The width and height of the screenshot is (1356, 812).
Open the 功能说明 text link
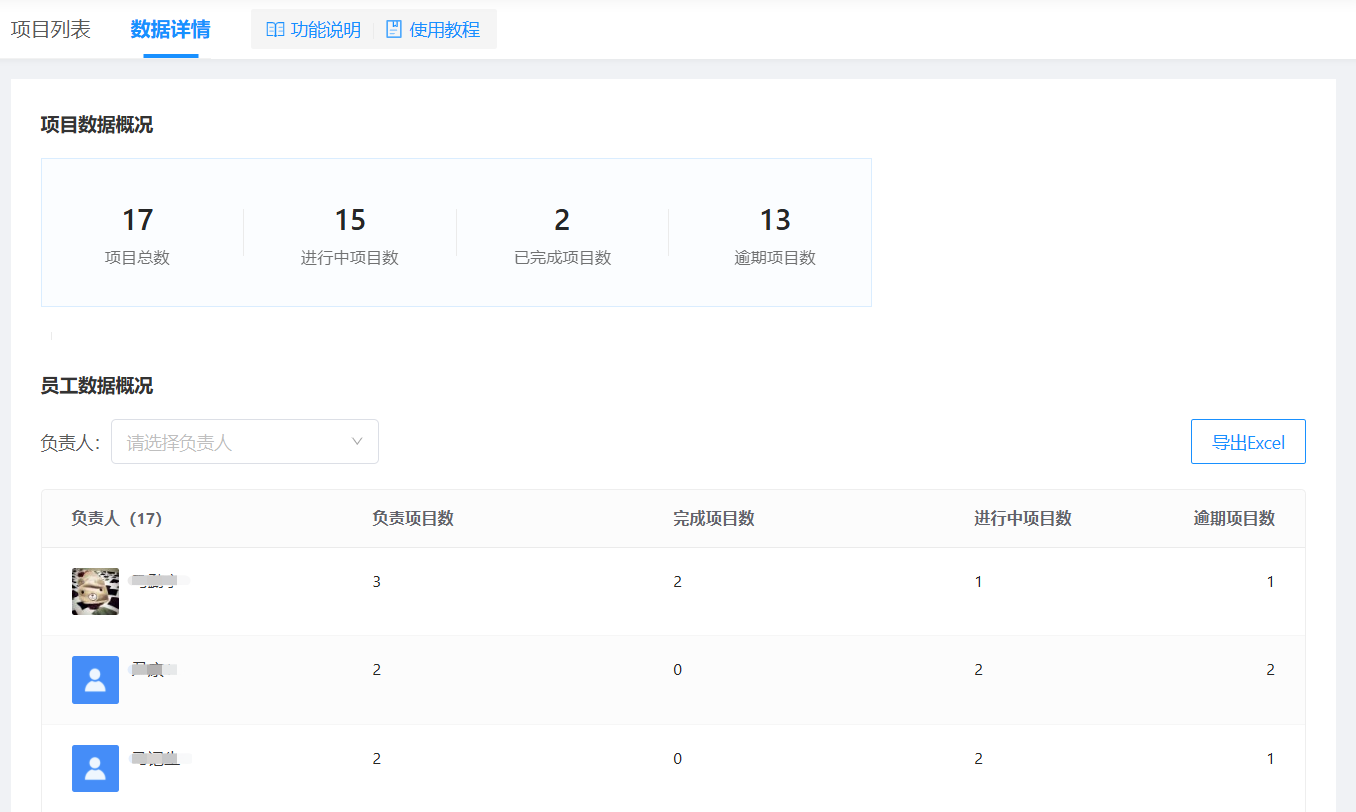(x=325, y=30)
